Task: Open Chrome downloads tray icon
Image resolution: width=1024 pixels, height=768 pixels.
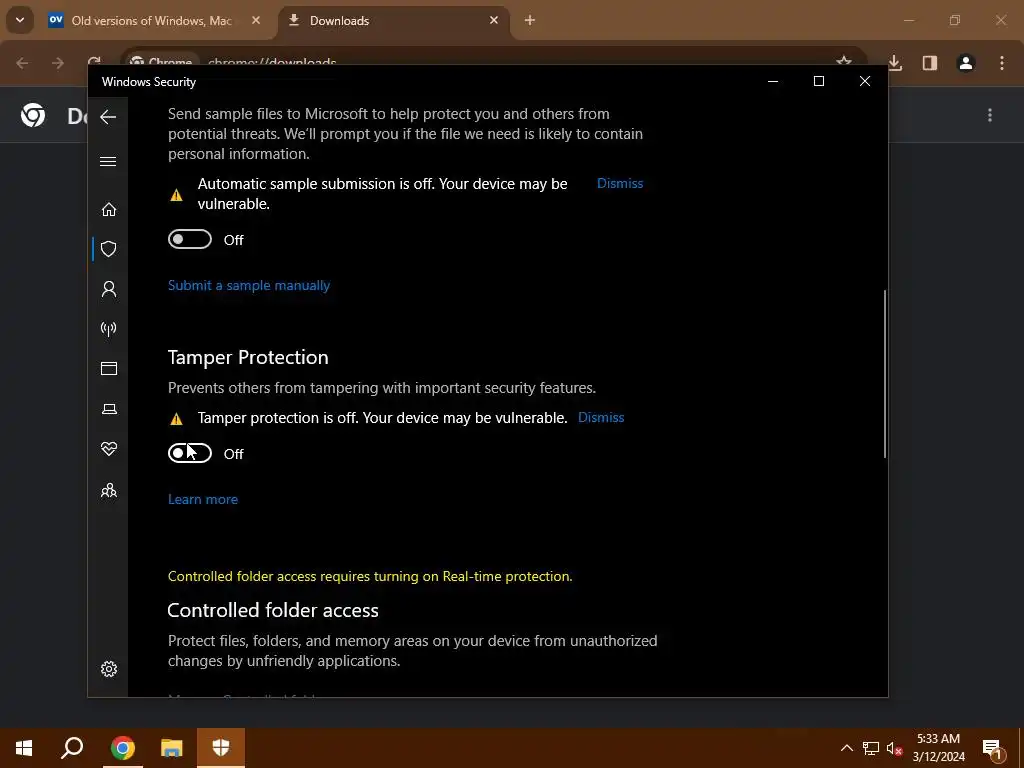Action: (895, 63)
